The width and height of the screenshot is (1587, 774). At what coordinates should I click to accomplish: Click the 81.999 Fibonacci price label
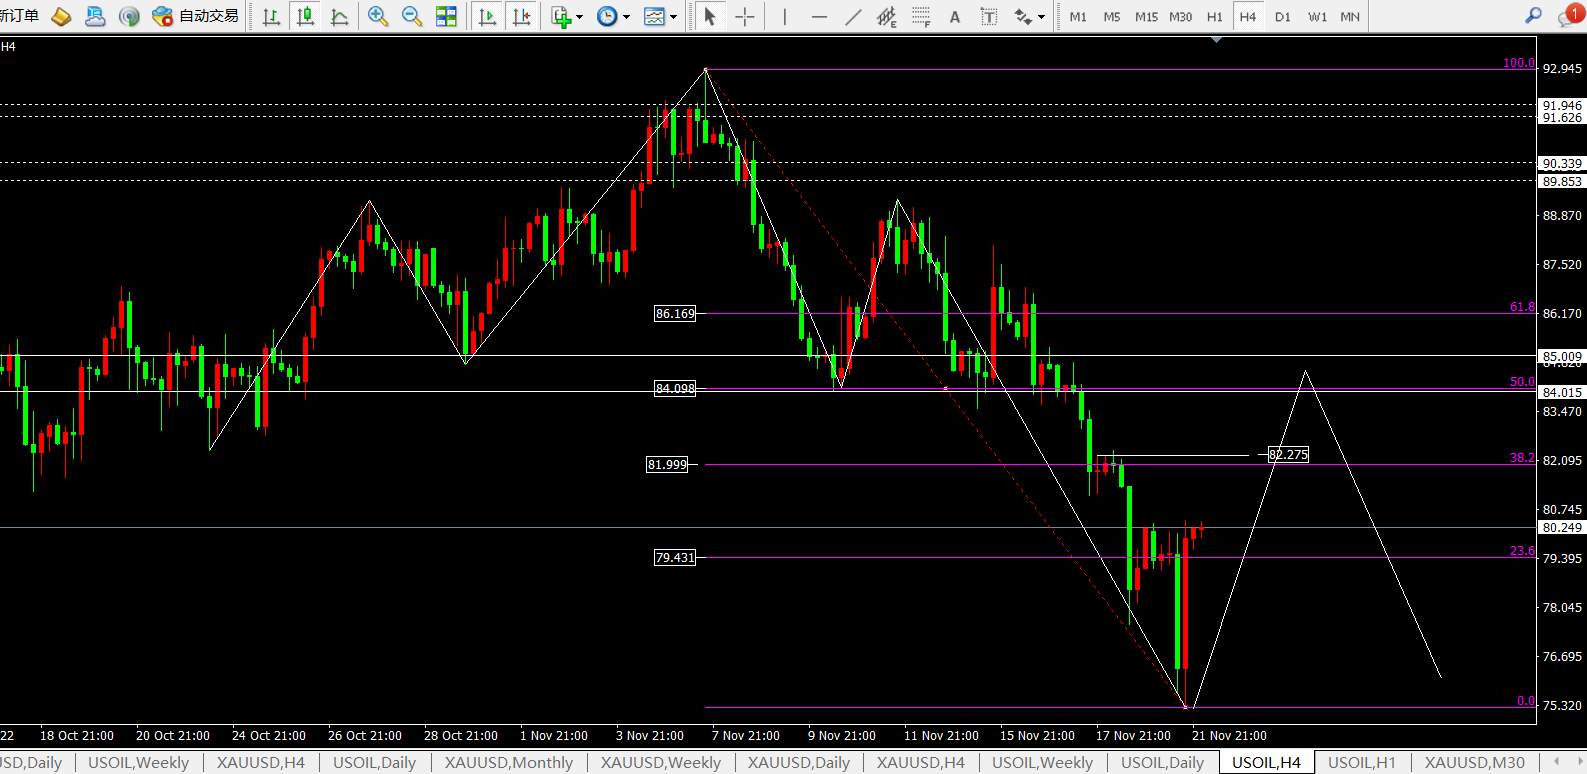pyautogui.click(x=667, y=465)
